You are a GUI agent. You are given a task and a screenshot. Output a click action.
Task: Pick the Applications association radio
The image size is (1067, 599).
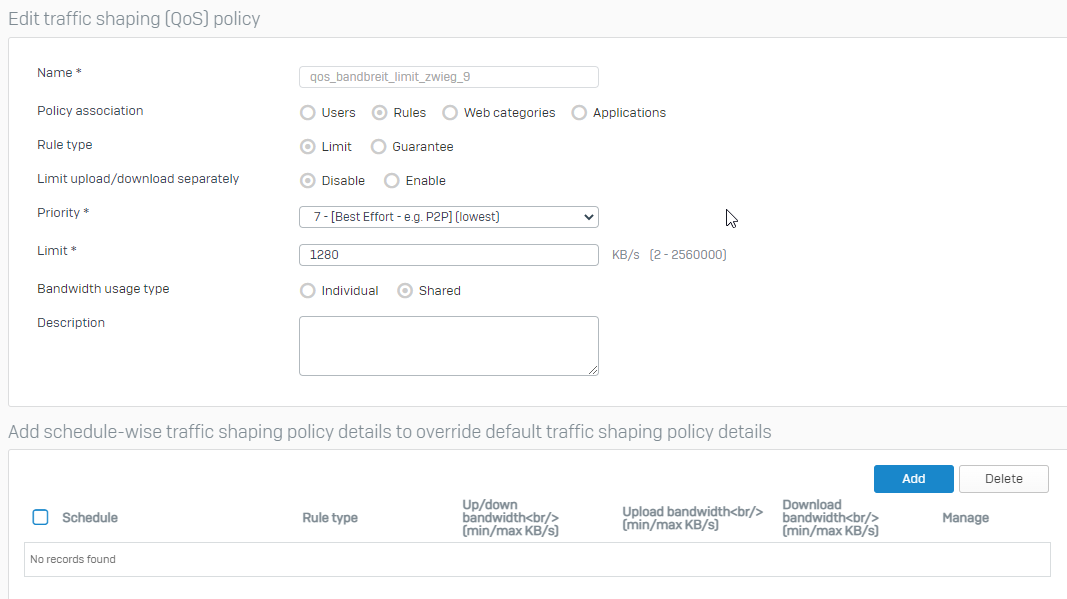coord(579,113)
